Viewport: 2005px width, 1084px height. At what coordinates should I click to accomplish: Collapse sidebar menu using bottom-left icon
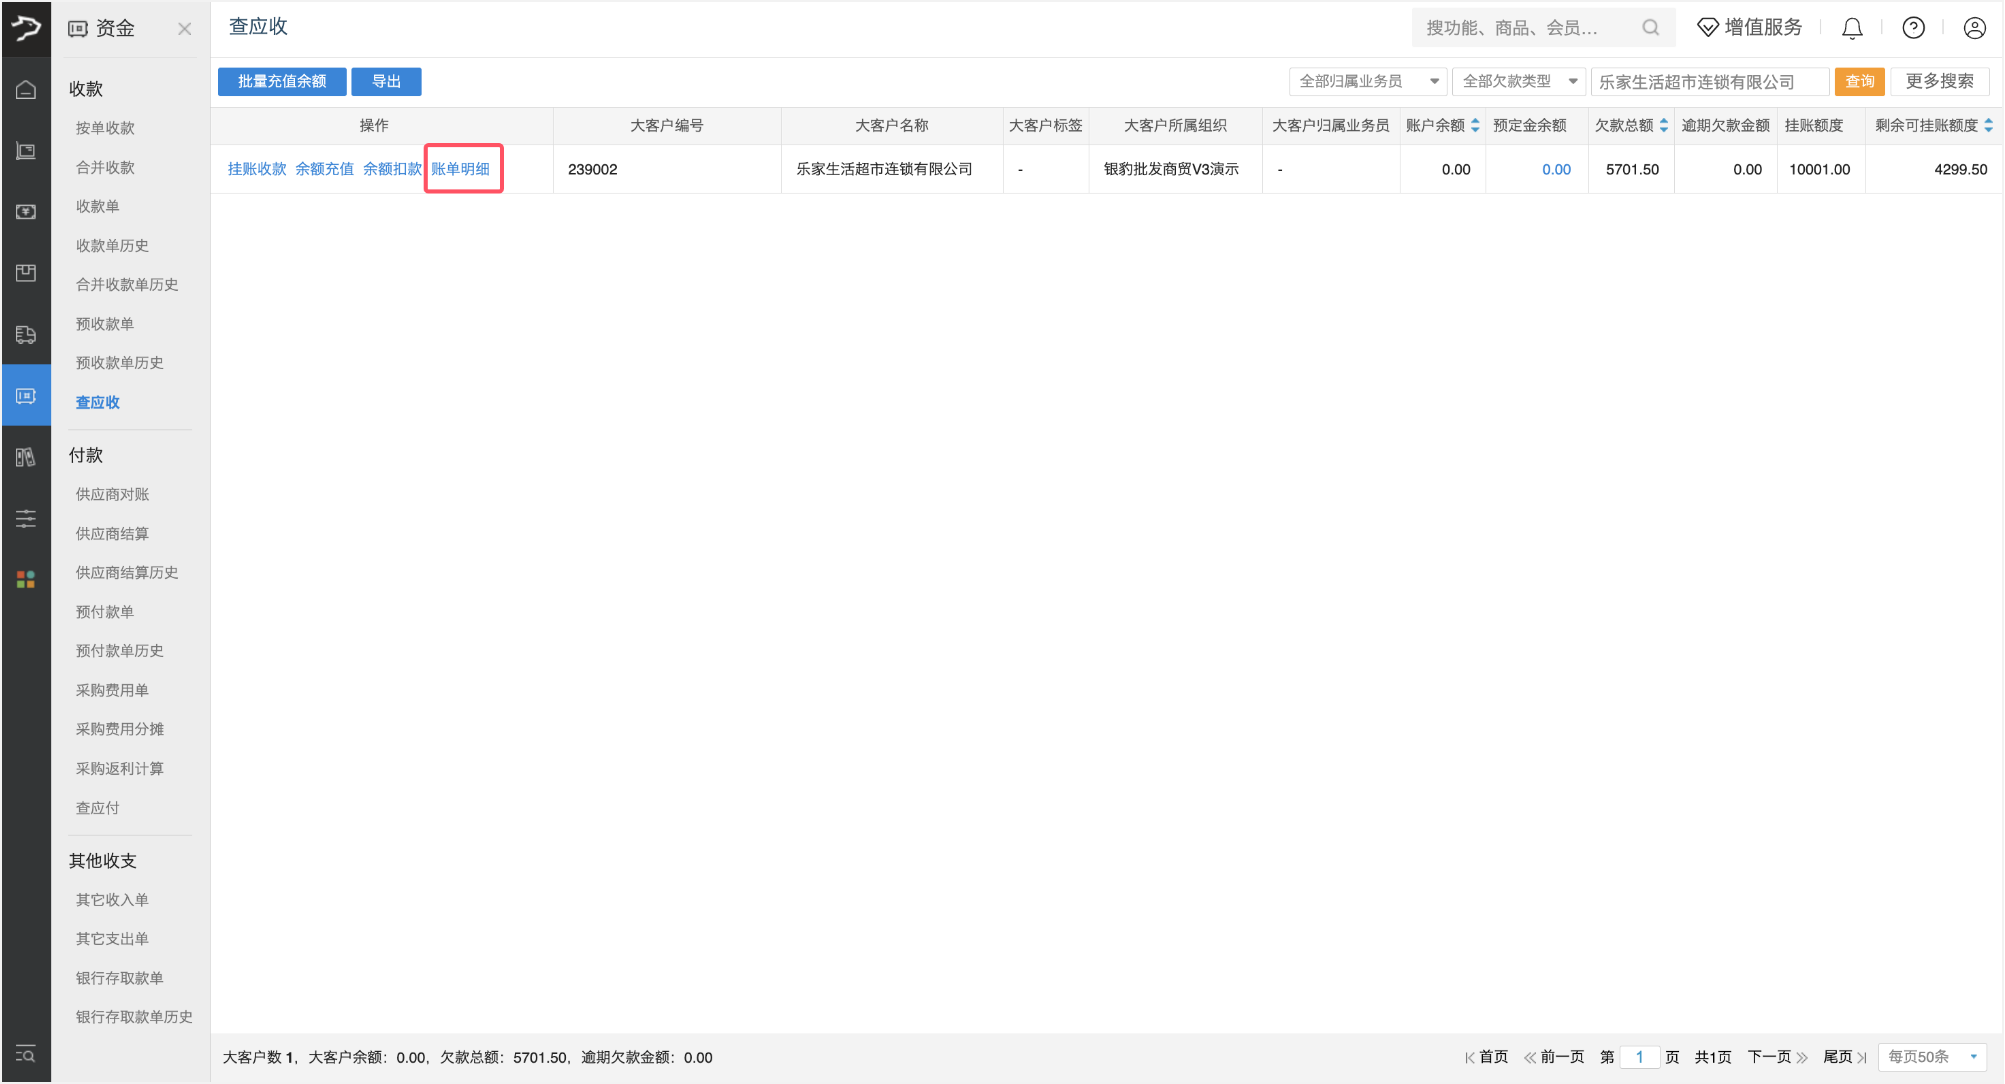tap(26, 1054)
